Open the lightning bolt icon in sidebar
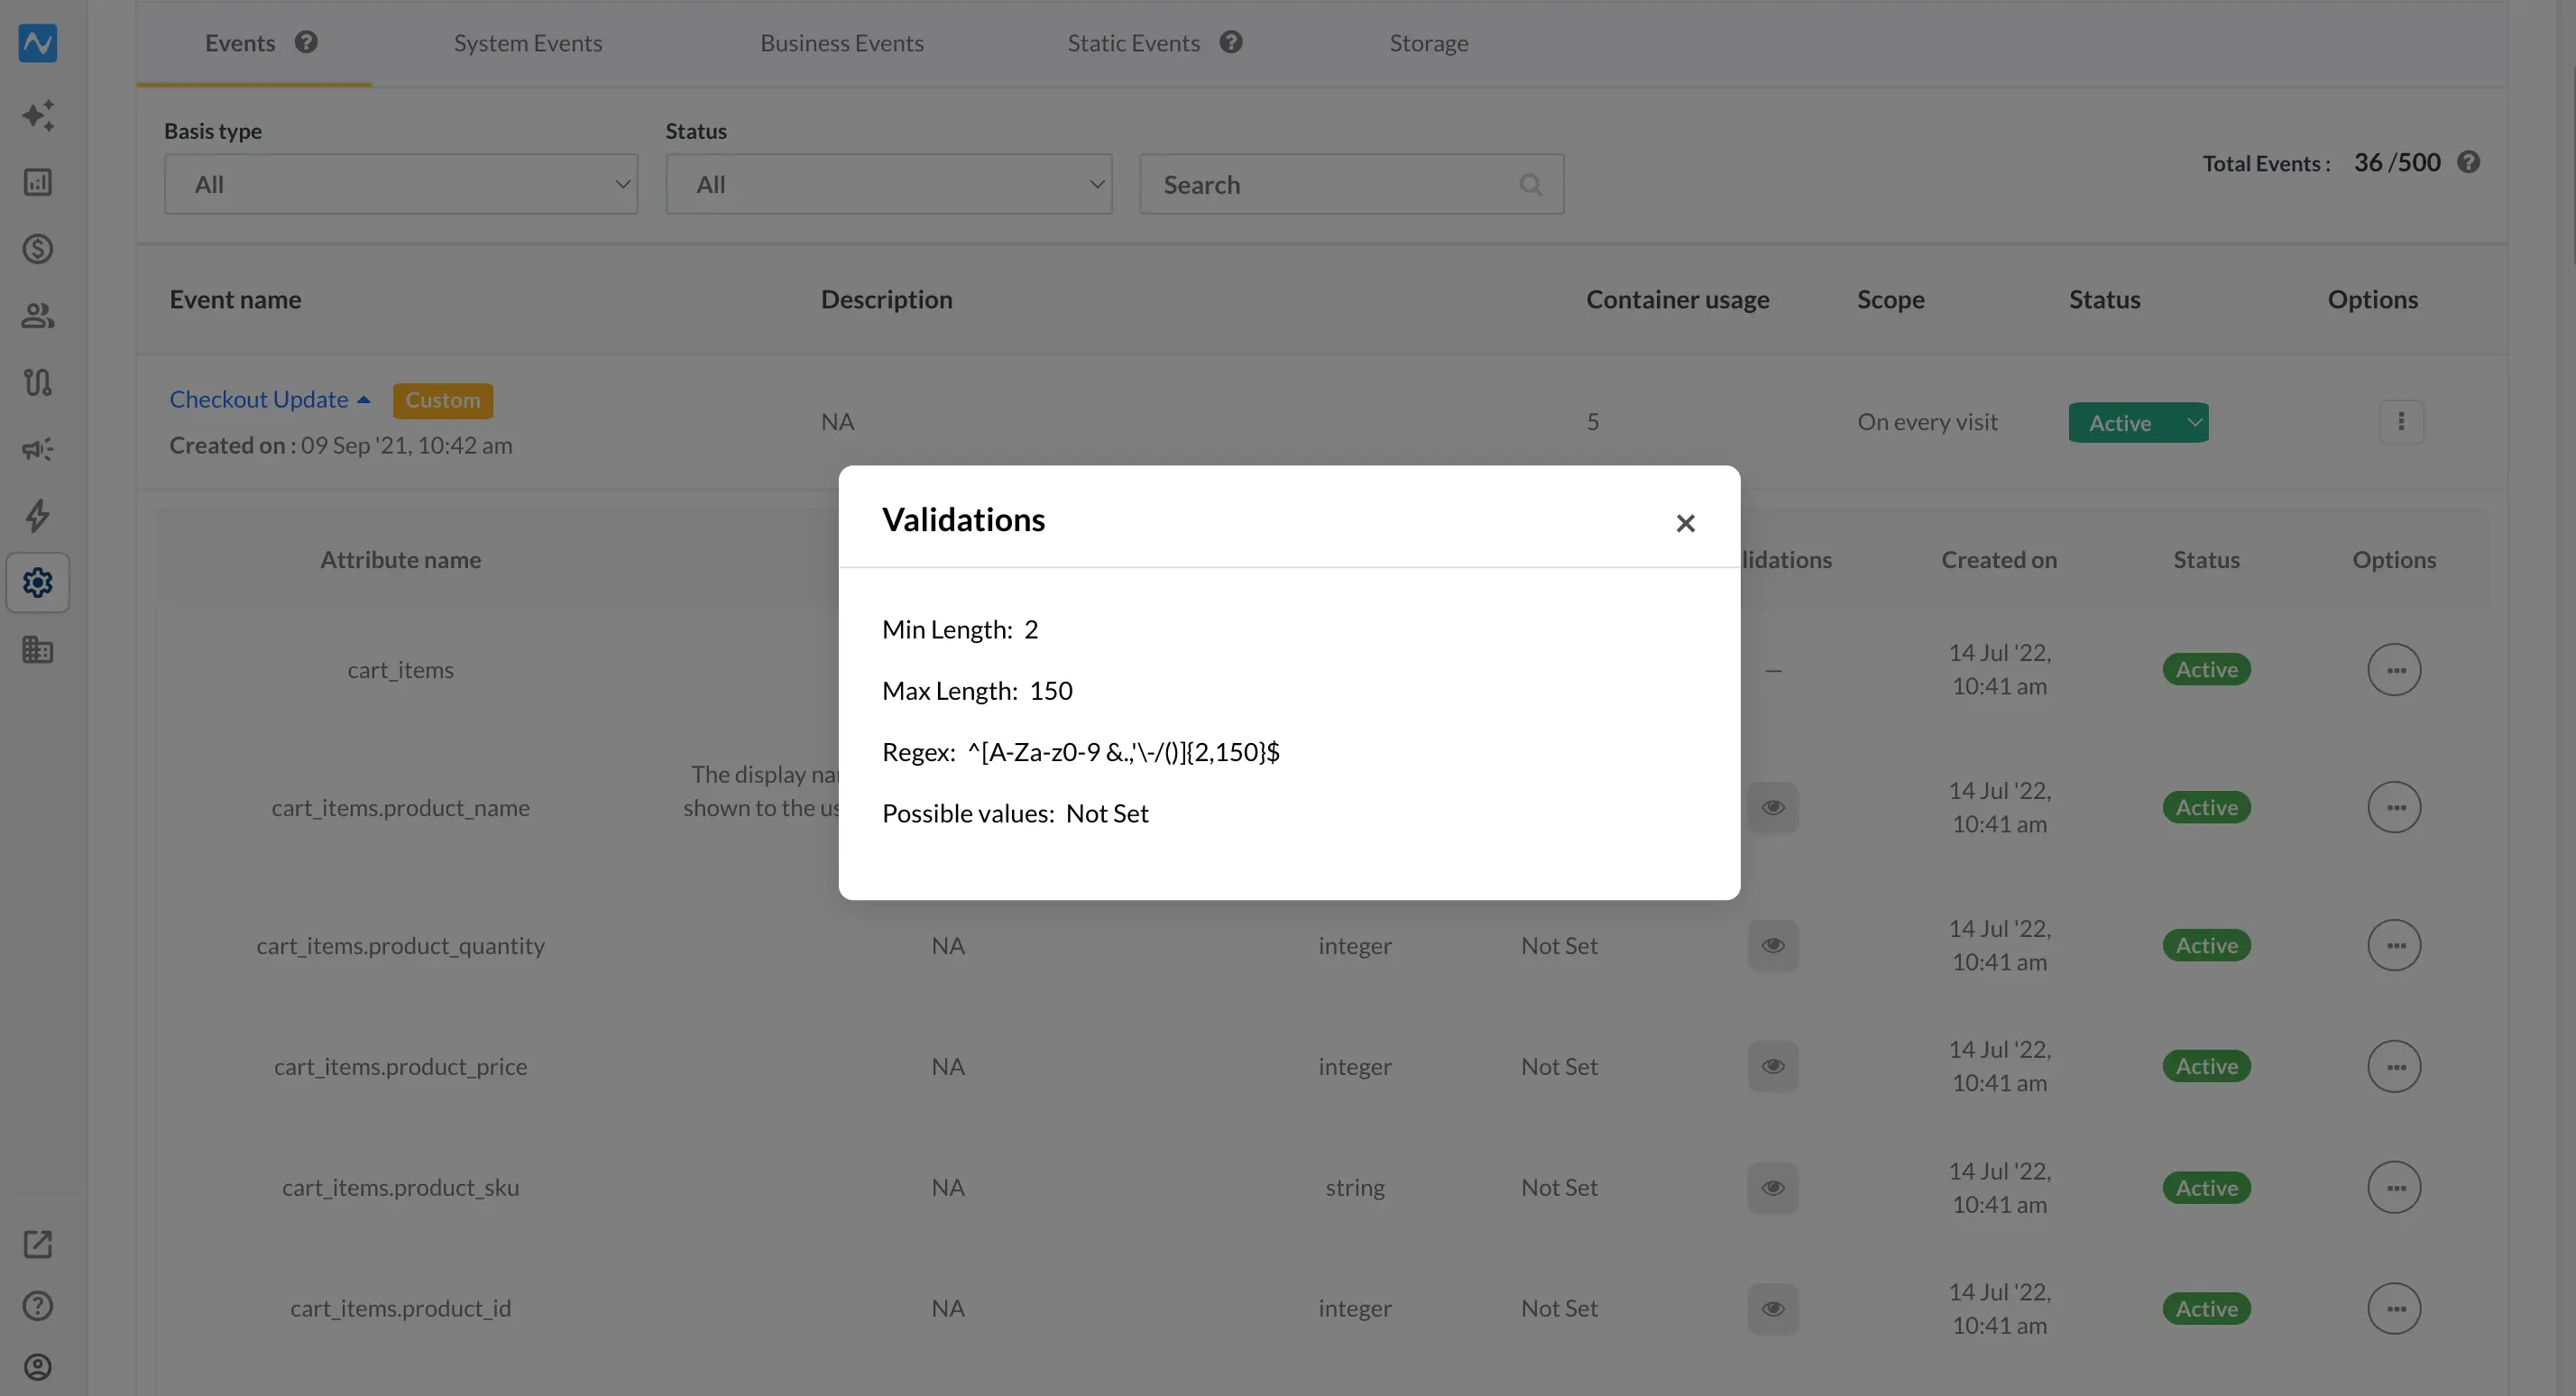2576x1396 pixels. (x=38, y=515)
